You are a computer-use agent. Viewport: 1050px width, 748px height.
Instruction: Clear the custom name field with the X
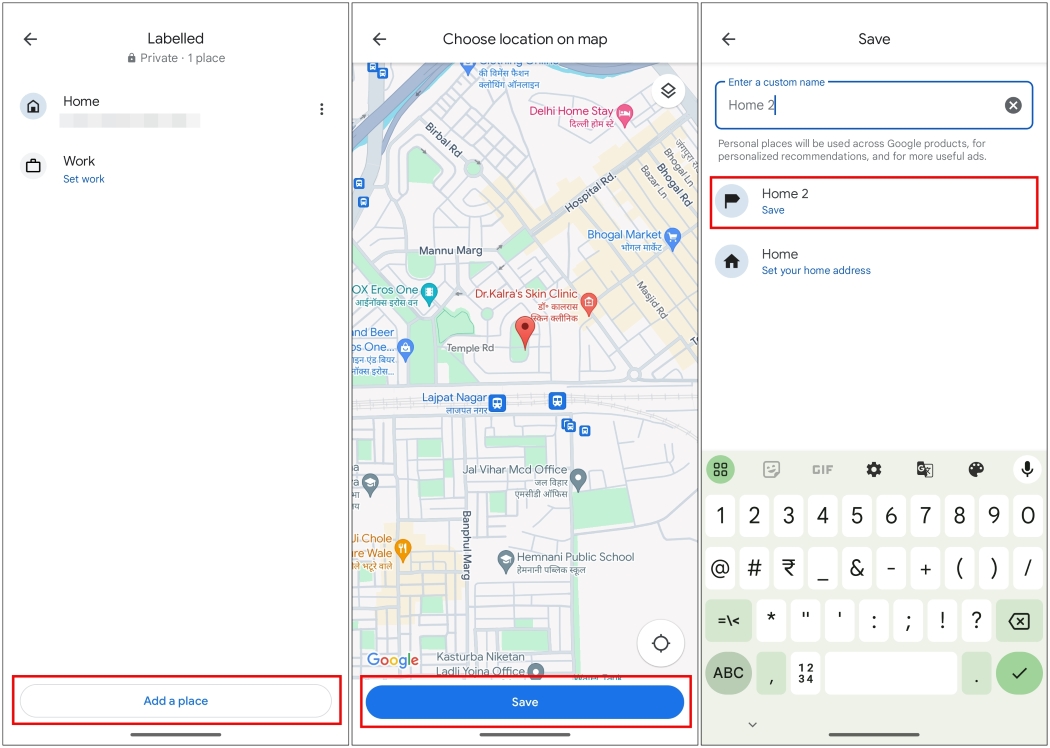coord(1012,104)
